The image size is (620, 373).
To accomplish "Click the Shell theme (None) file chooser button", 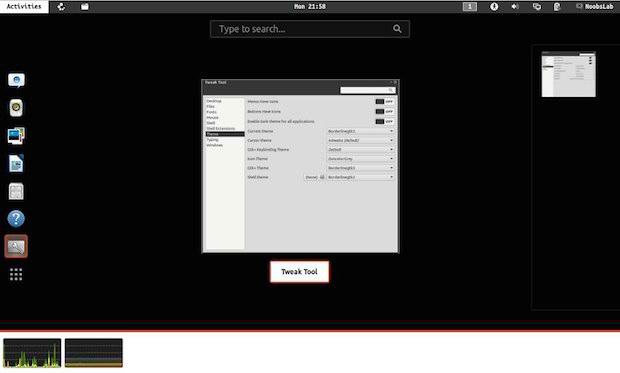I will click(x=314, y=177).
